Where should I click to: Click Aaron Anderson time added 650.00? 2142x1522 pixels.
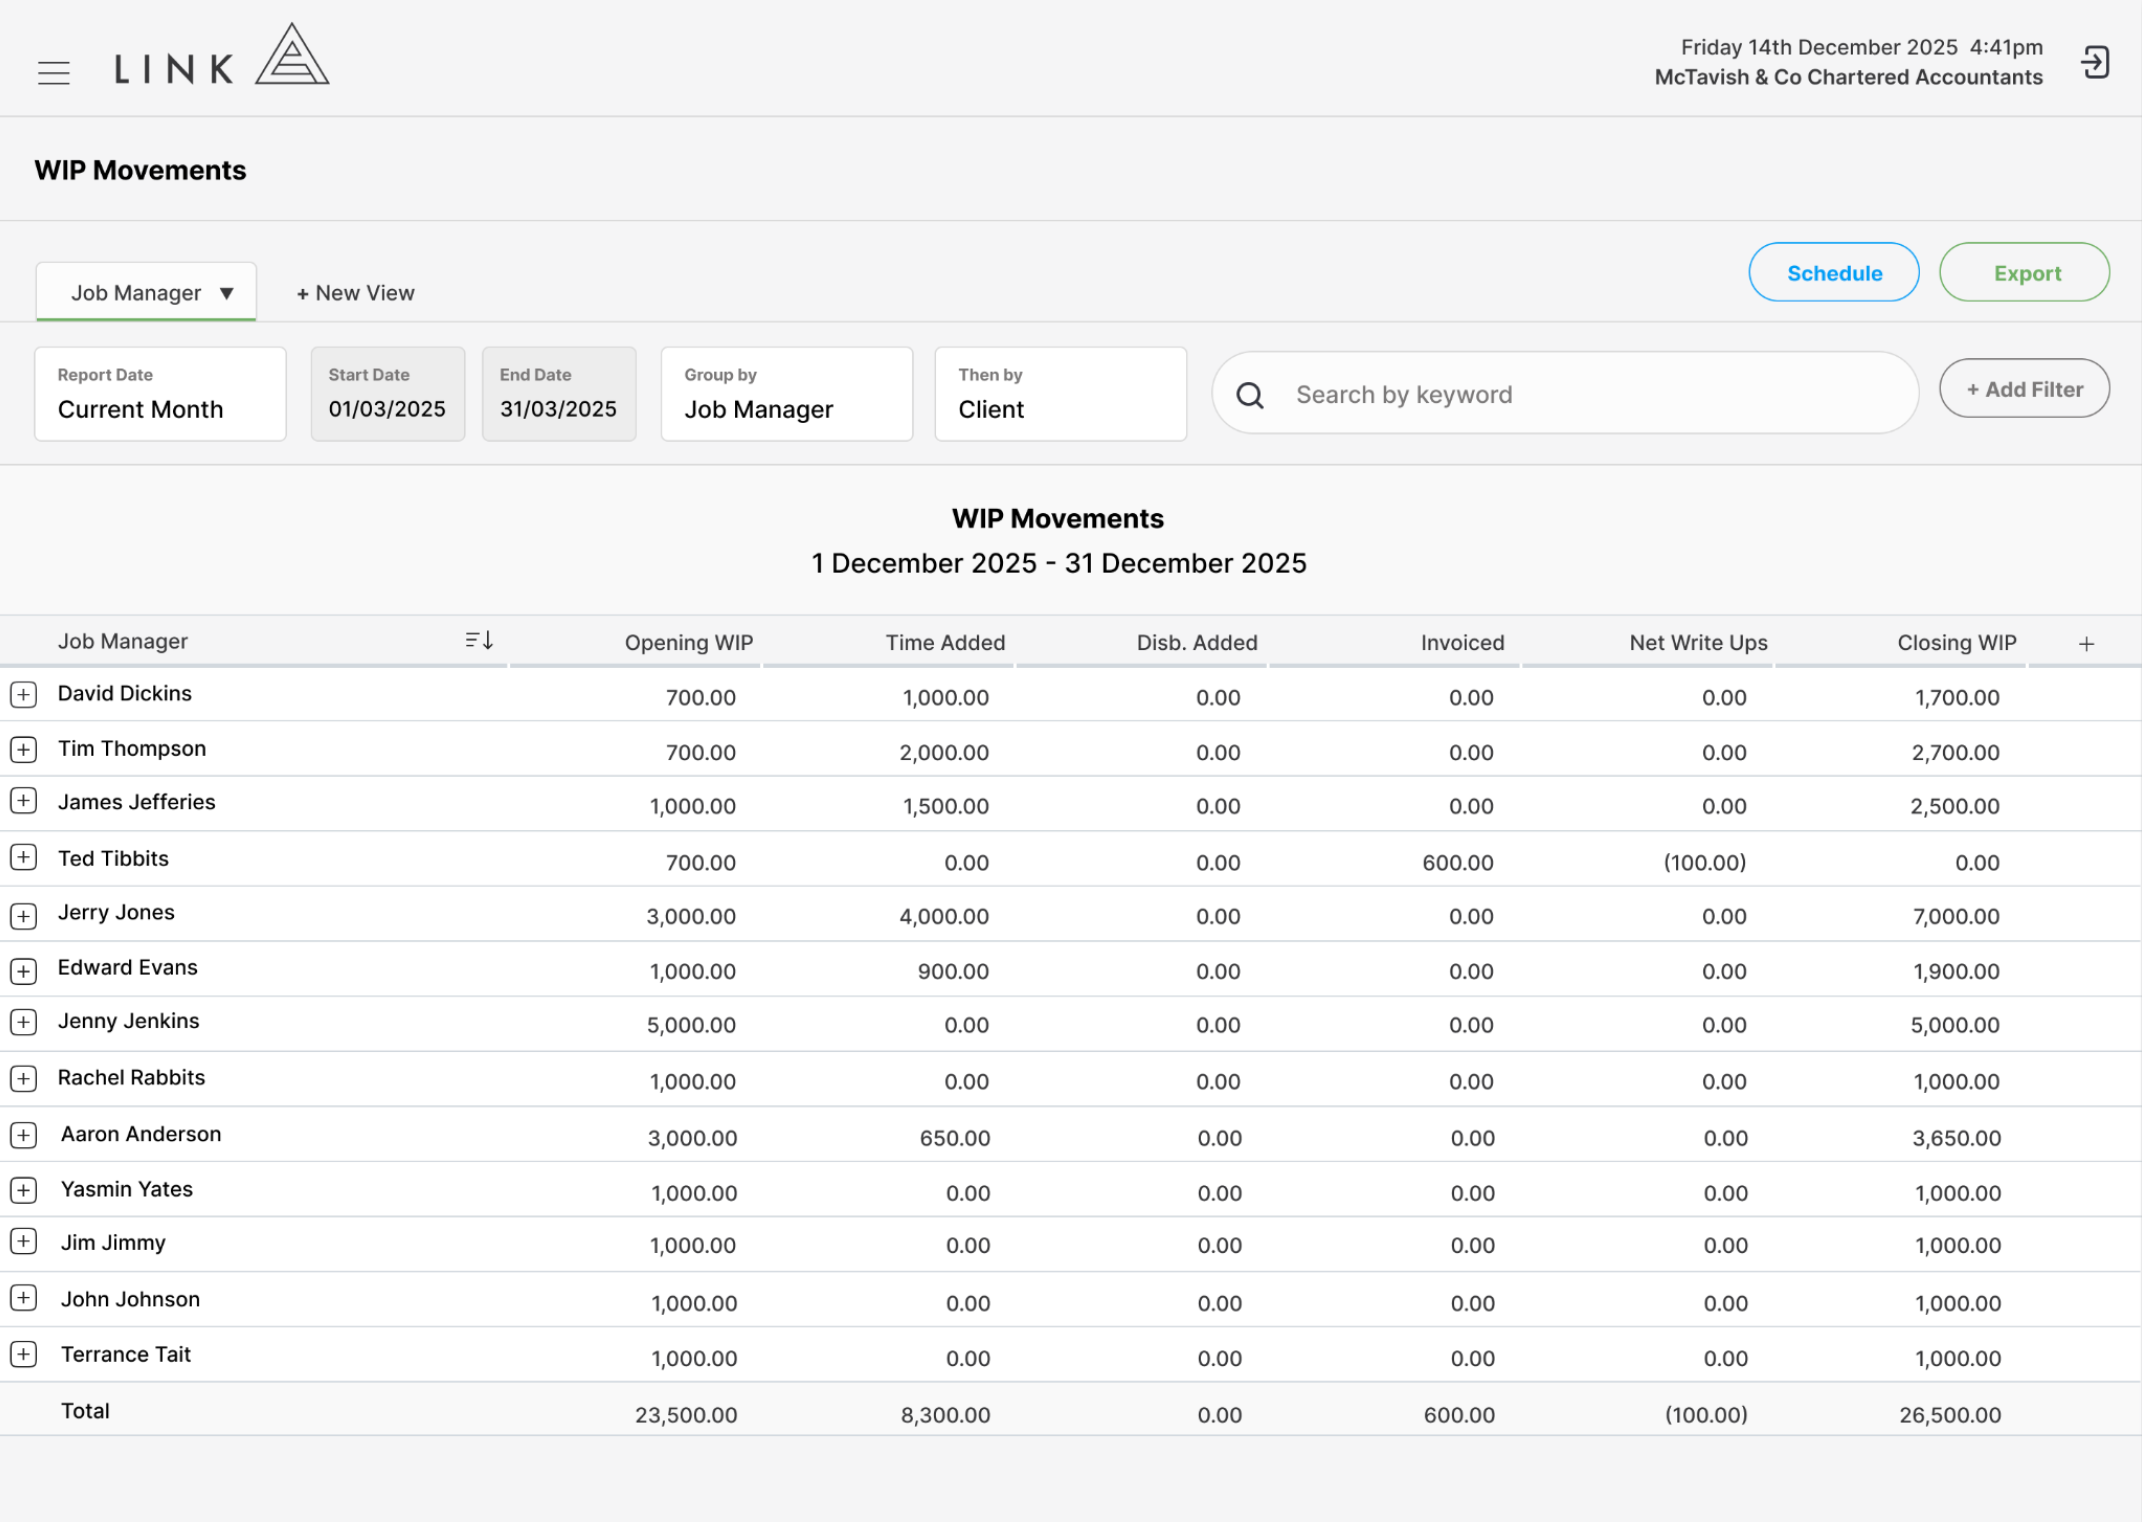click(x=955, y=1138)
